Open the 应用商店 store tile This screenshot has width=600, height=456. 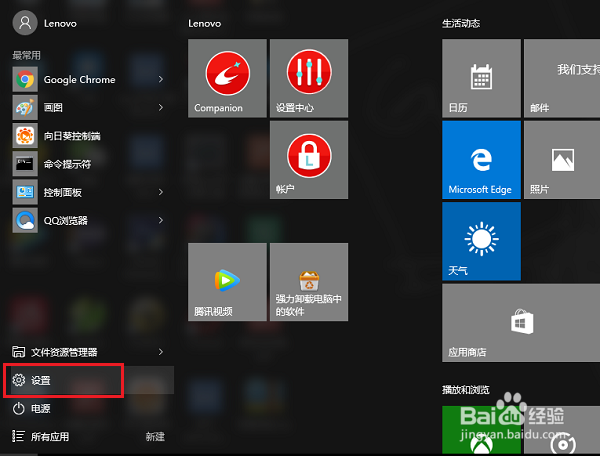521,323
